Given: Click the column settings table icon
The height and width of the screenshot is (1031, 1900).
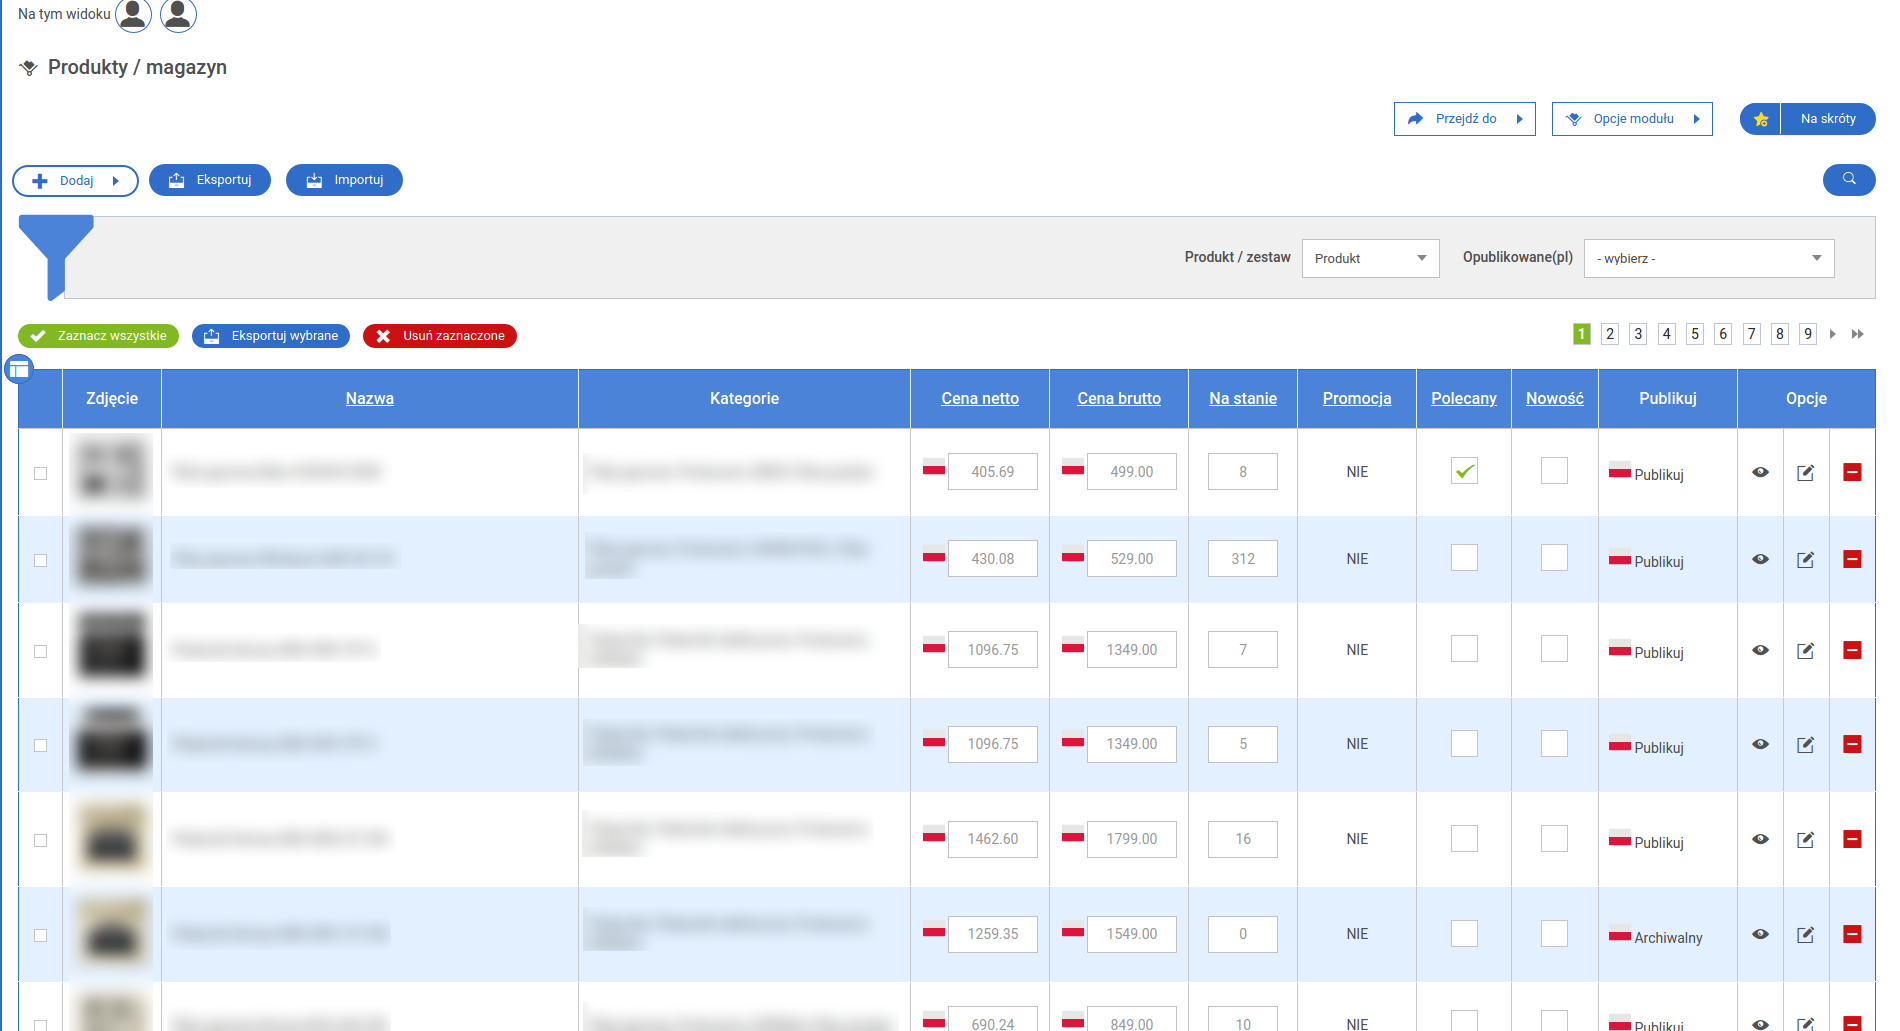Looking at the screenshot, I should click(x=19, y=370).
